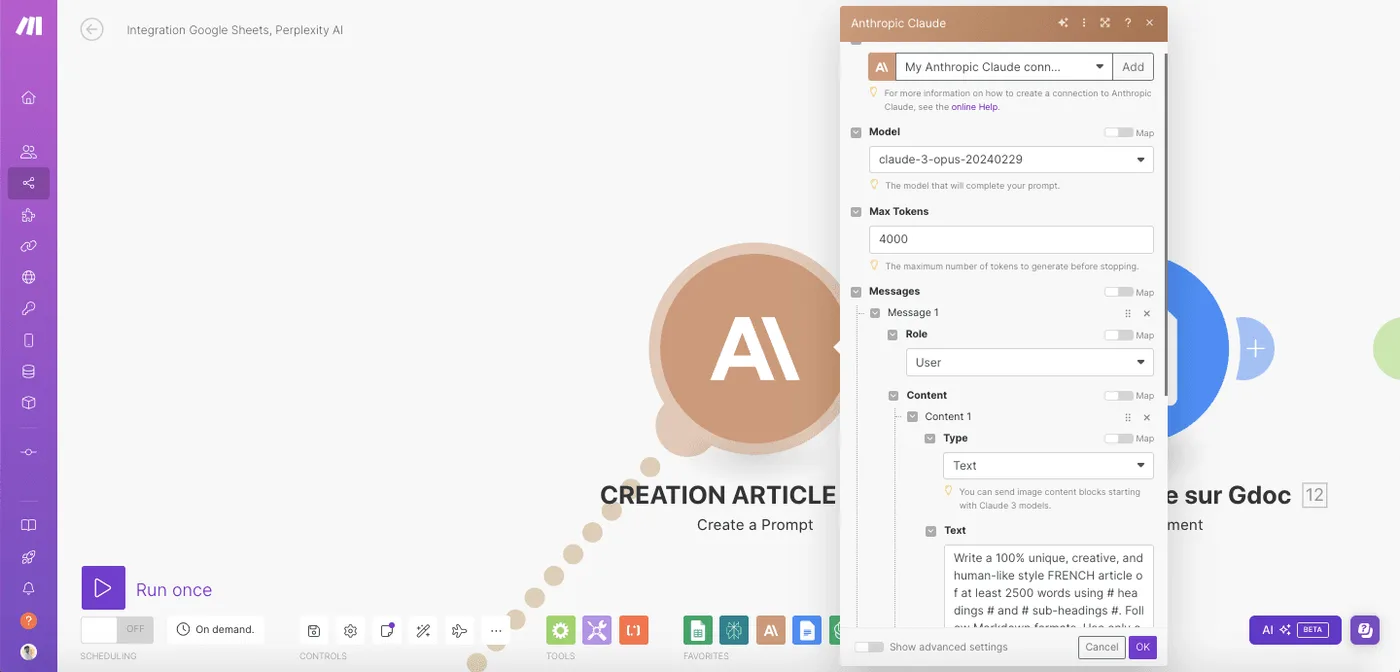Image resolution: width=1400 pixels, height=672 pixels.
Task: Click the Explain flow airplane icon
Action: tap(460, 630)
